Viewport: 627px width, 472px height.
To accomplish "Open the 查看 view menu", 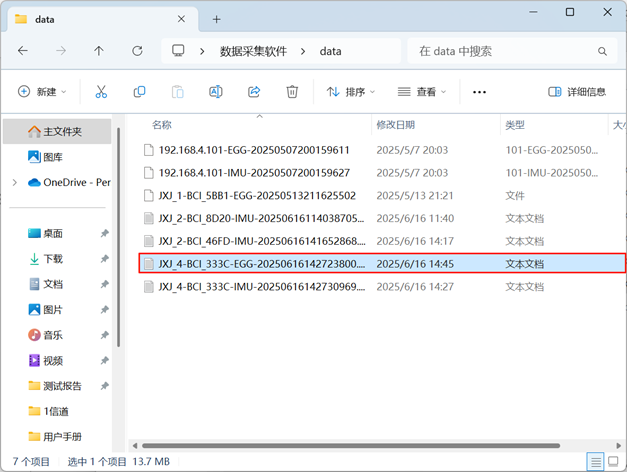I will [422, 92].
